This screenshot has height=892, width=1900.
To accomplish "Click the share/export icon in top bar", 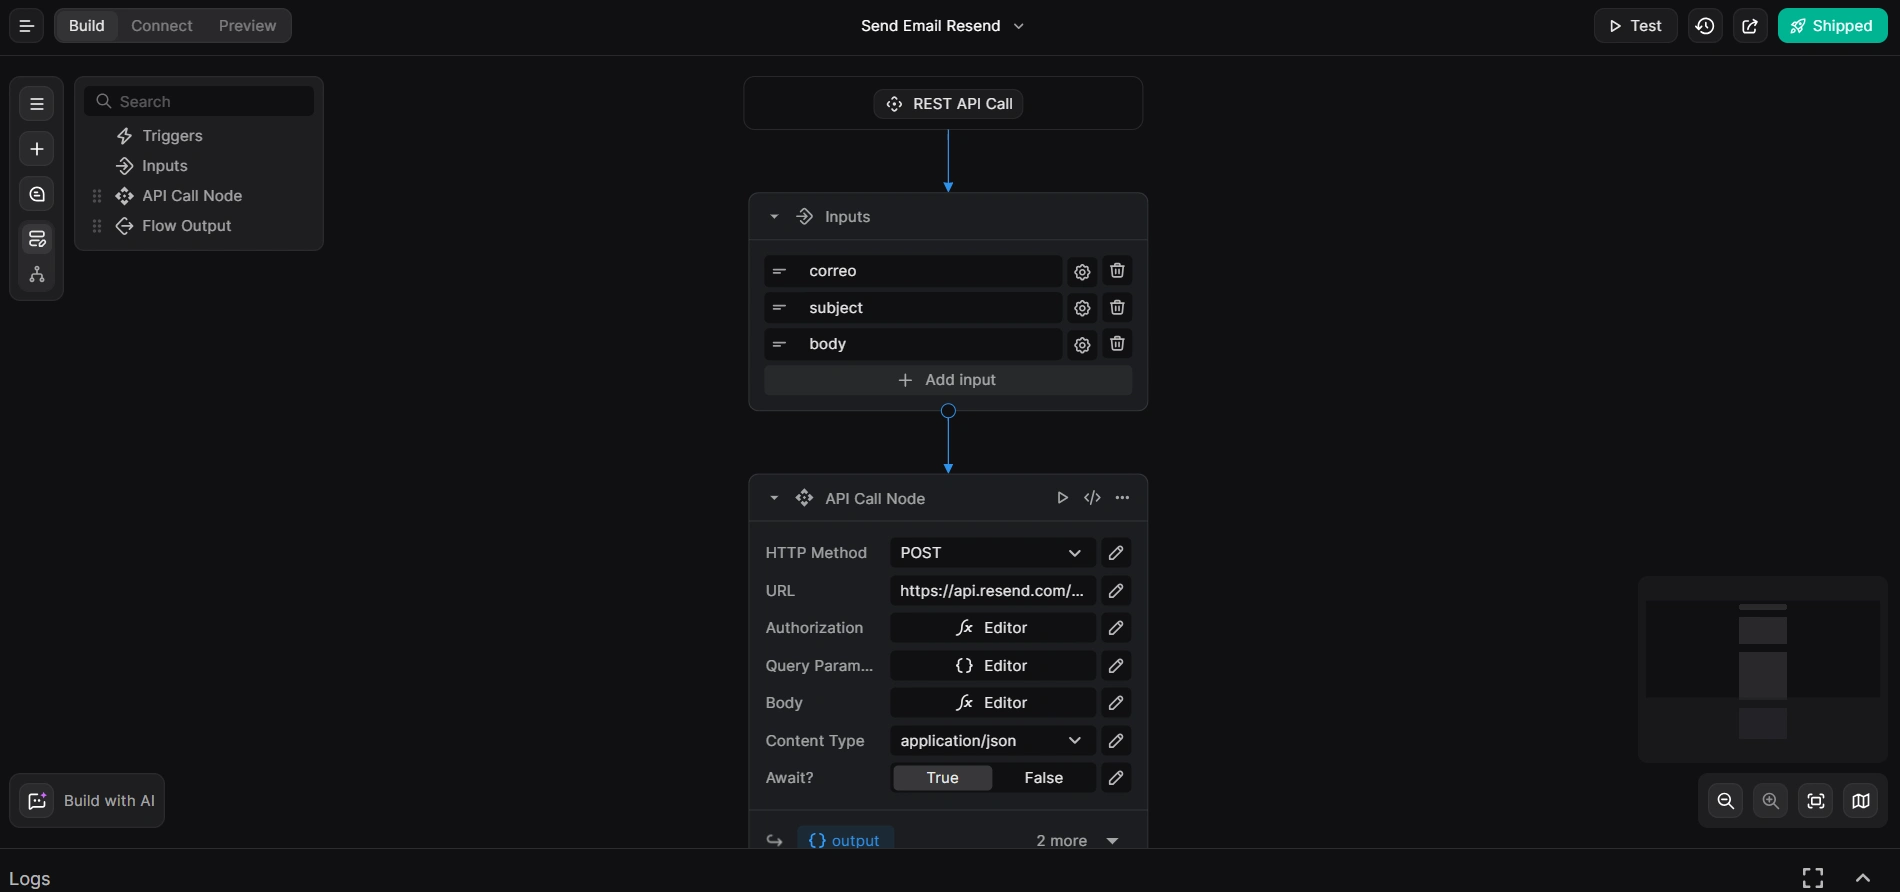I will point(1750,26).
